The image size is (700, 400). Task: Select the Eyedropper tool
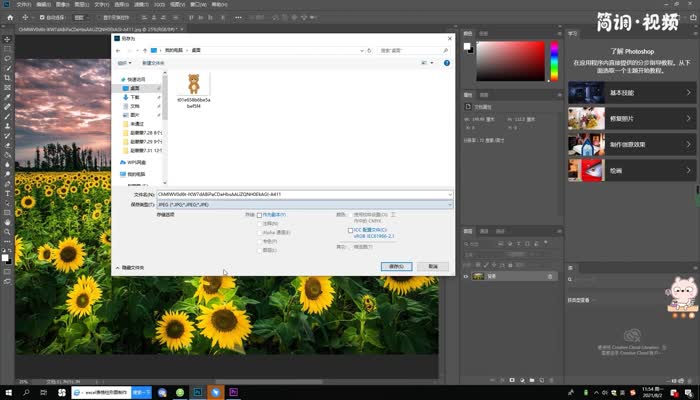coord(7,96)
